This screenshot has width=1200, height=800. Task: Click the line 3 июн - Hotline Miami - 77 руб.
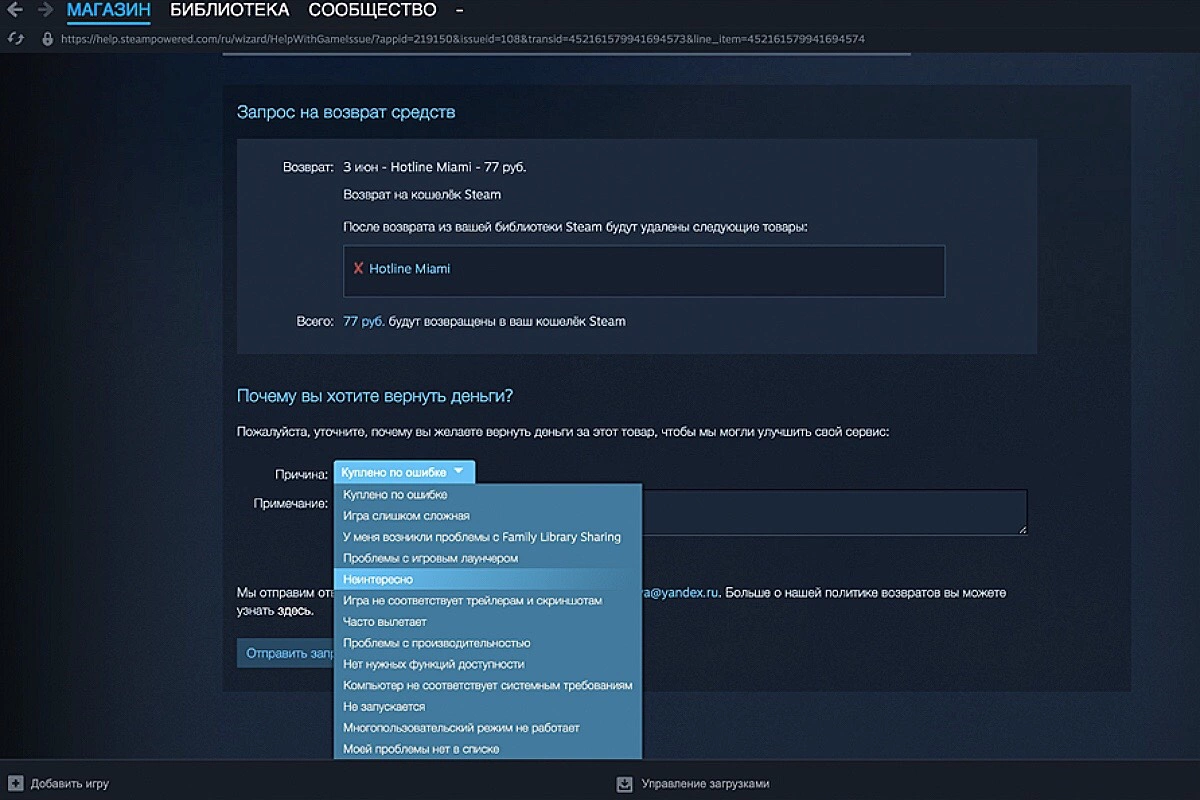click(x=435, y=167)
